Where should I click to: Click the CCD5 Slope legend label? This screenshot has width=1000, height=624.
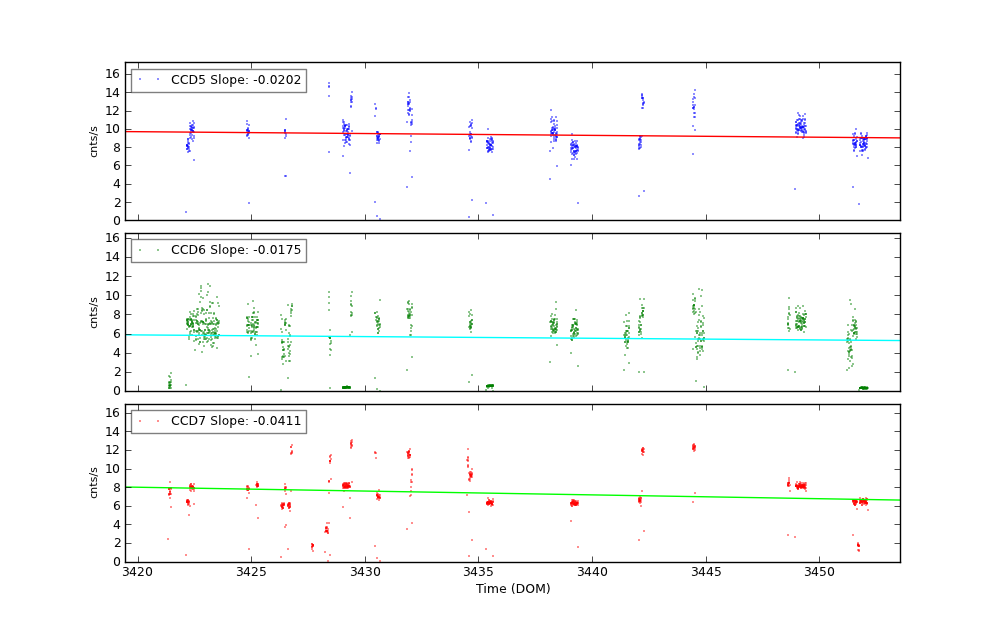pyautogui.click(x=235, y=80)
